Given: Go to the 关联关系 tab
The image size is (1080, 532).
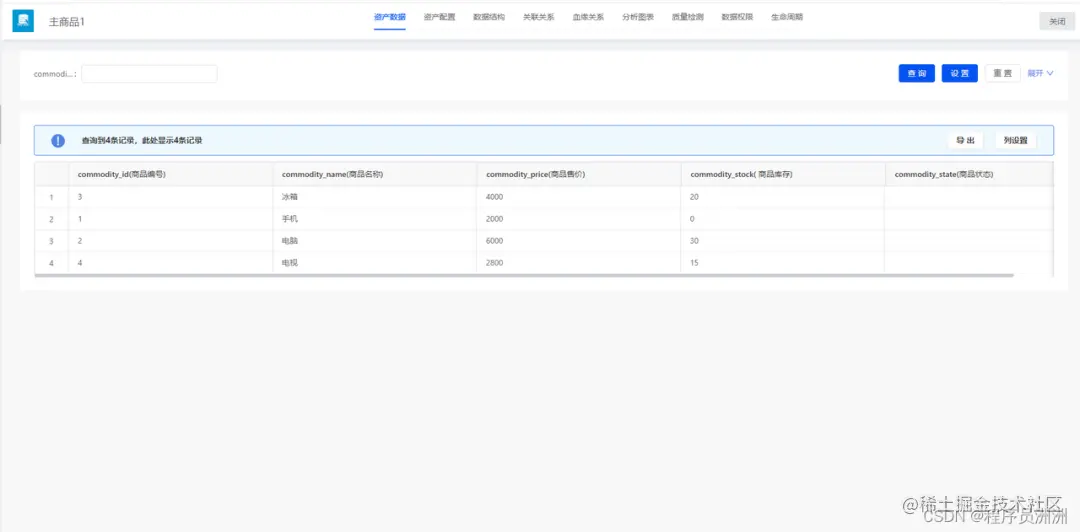Looking at the screenshot, I should [539, 17].
